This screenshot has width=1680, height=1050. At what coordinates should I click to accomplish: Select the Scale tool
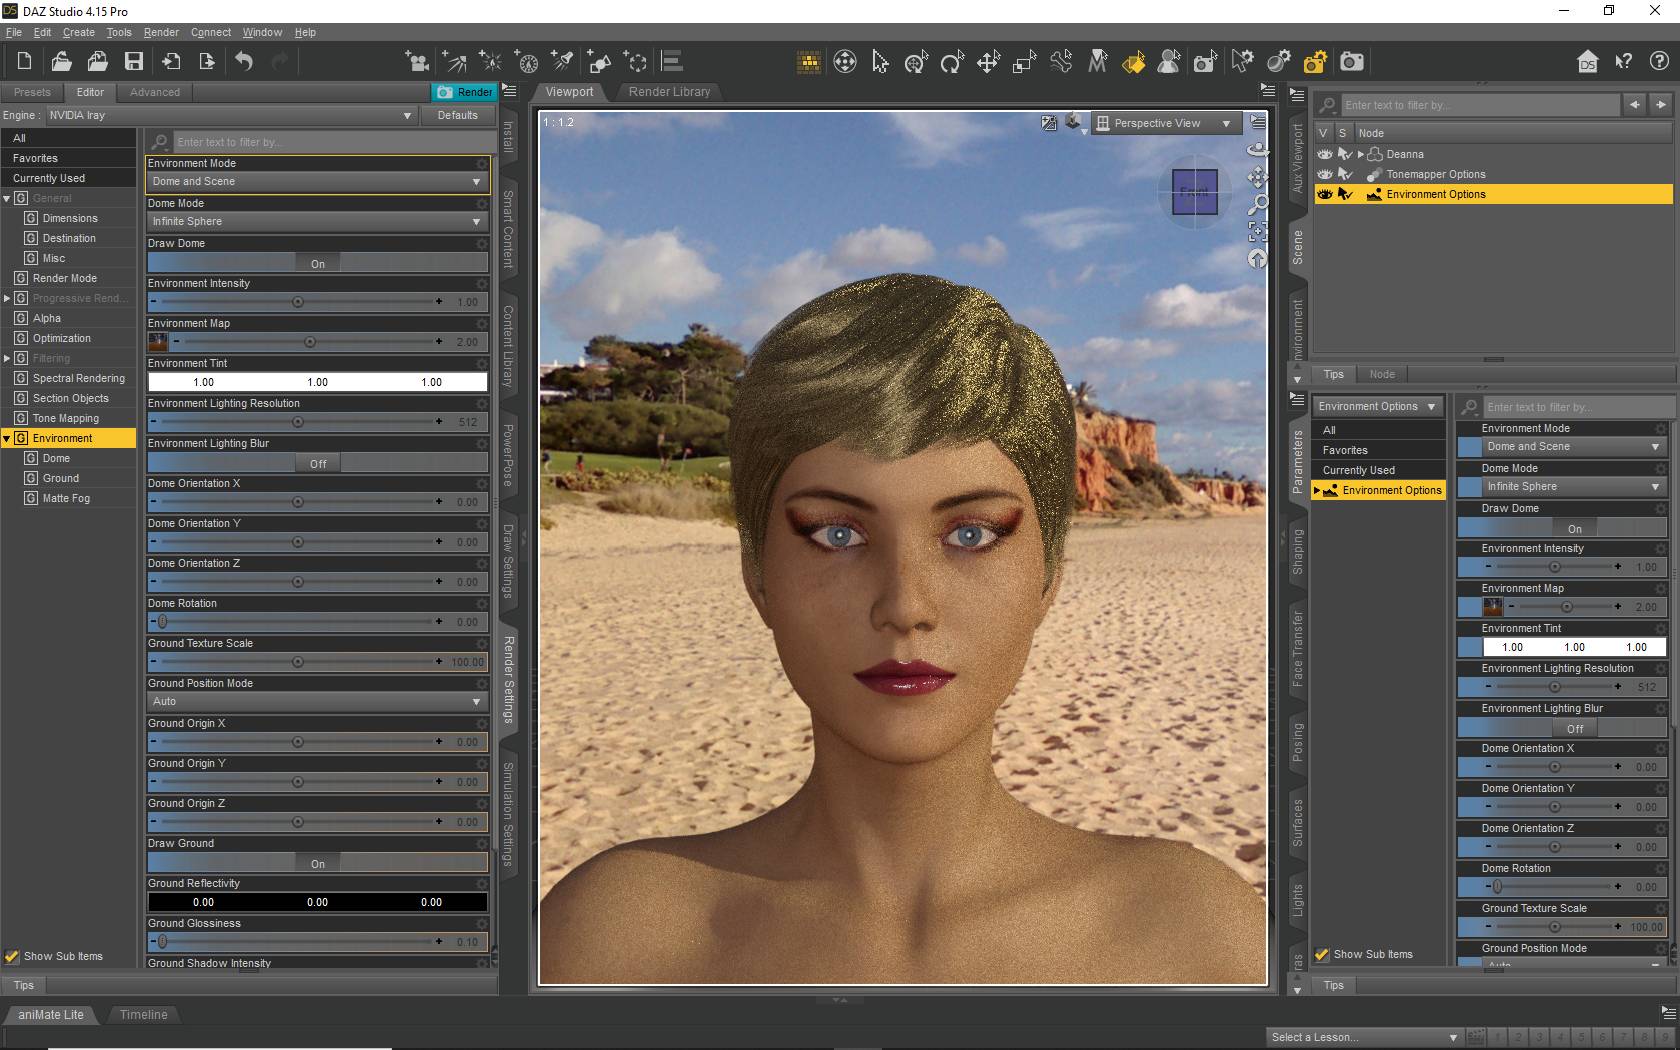(x=1024, y=62)
